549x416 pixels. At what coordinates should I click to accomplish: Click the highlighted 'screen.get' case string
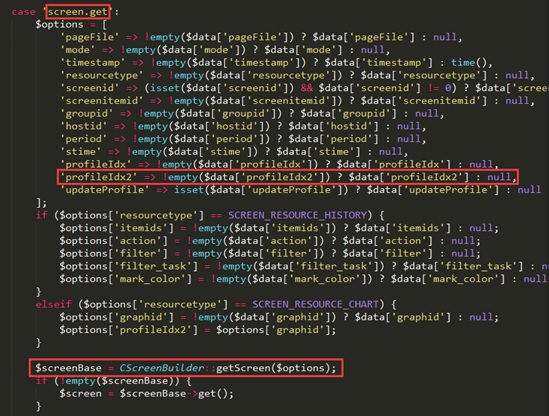tap(78, 12)
